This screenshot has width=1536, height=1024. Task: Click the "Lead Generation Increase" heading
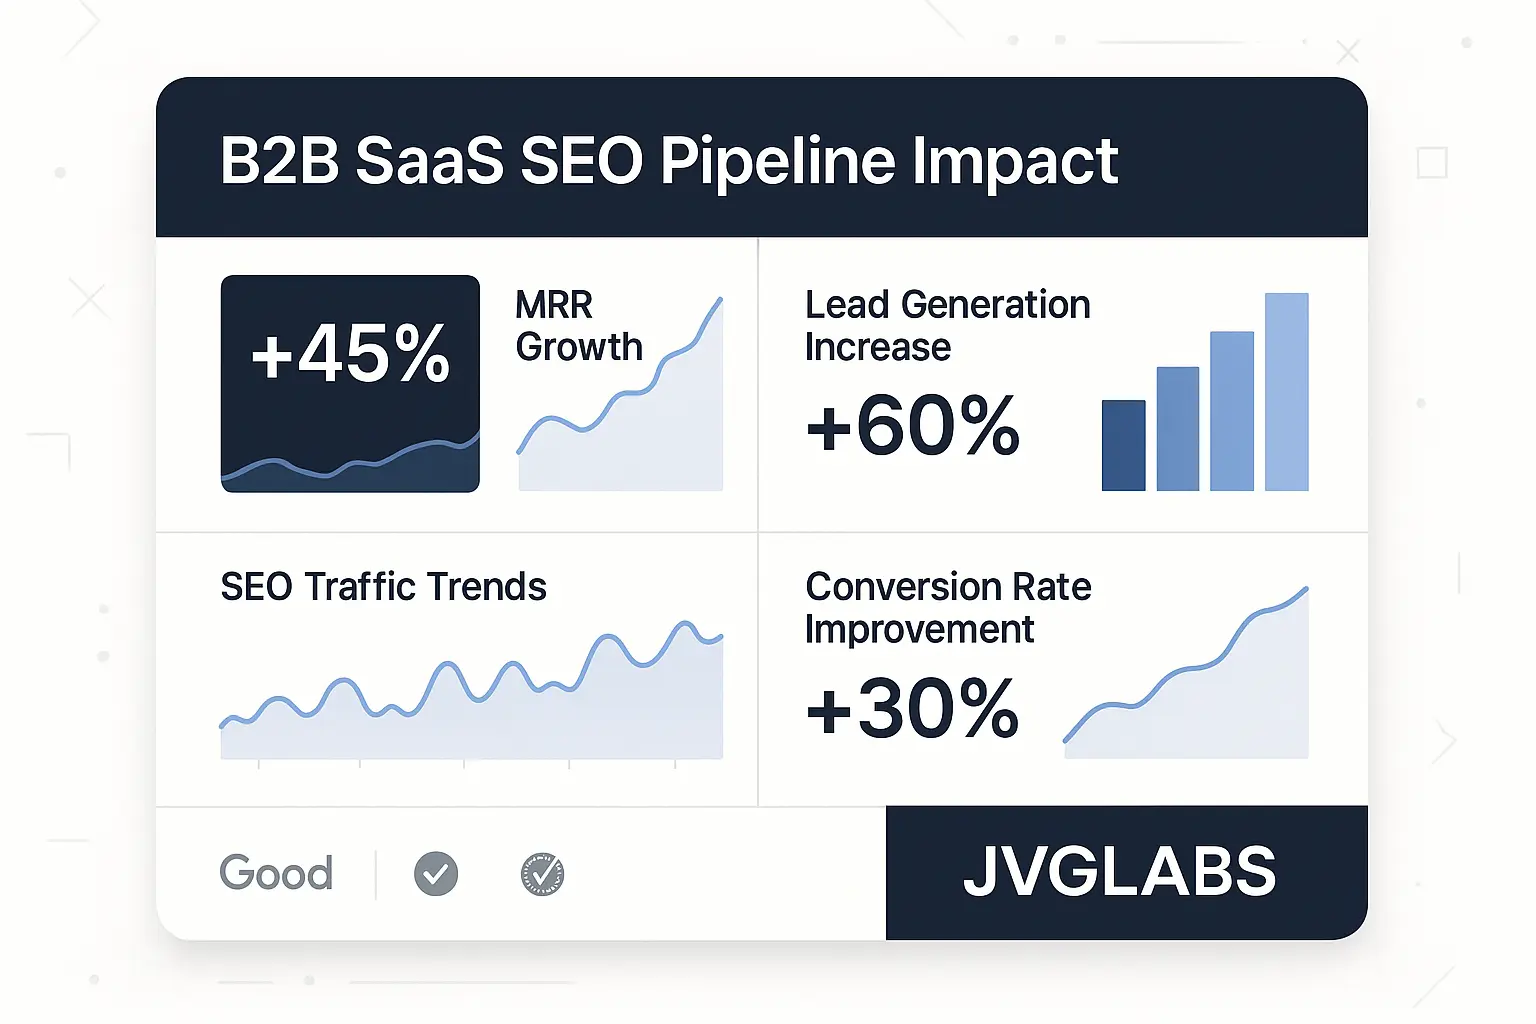tap(946, 326)
